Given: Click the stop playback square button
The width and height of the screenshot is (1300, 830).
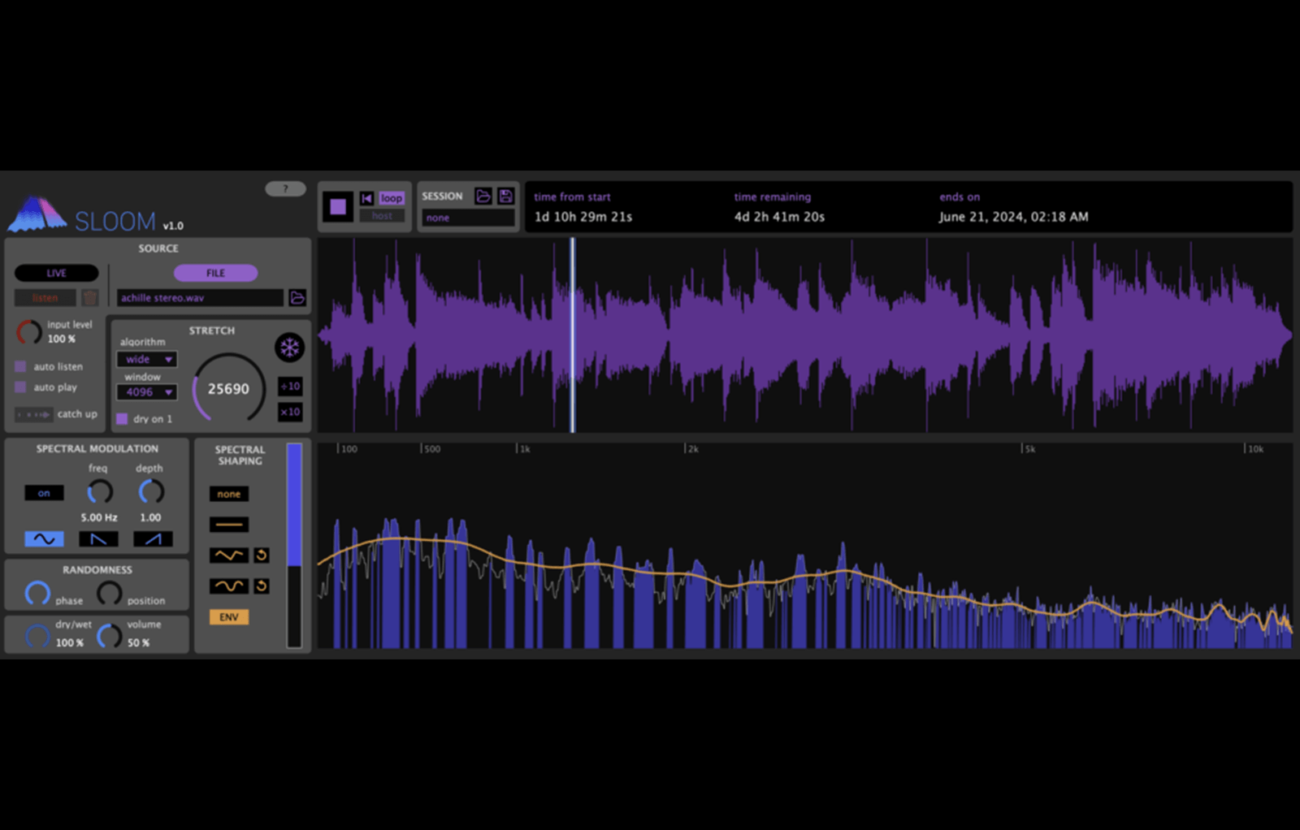Looking at the screenshot, I should (x=338, y=207).
